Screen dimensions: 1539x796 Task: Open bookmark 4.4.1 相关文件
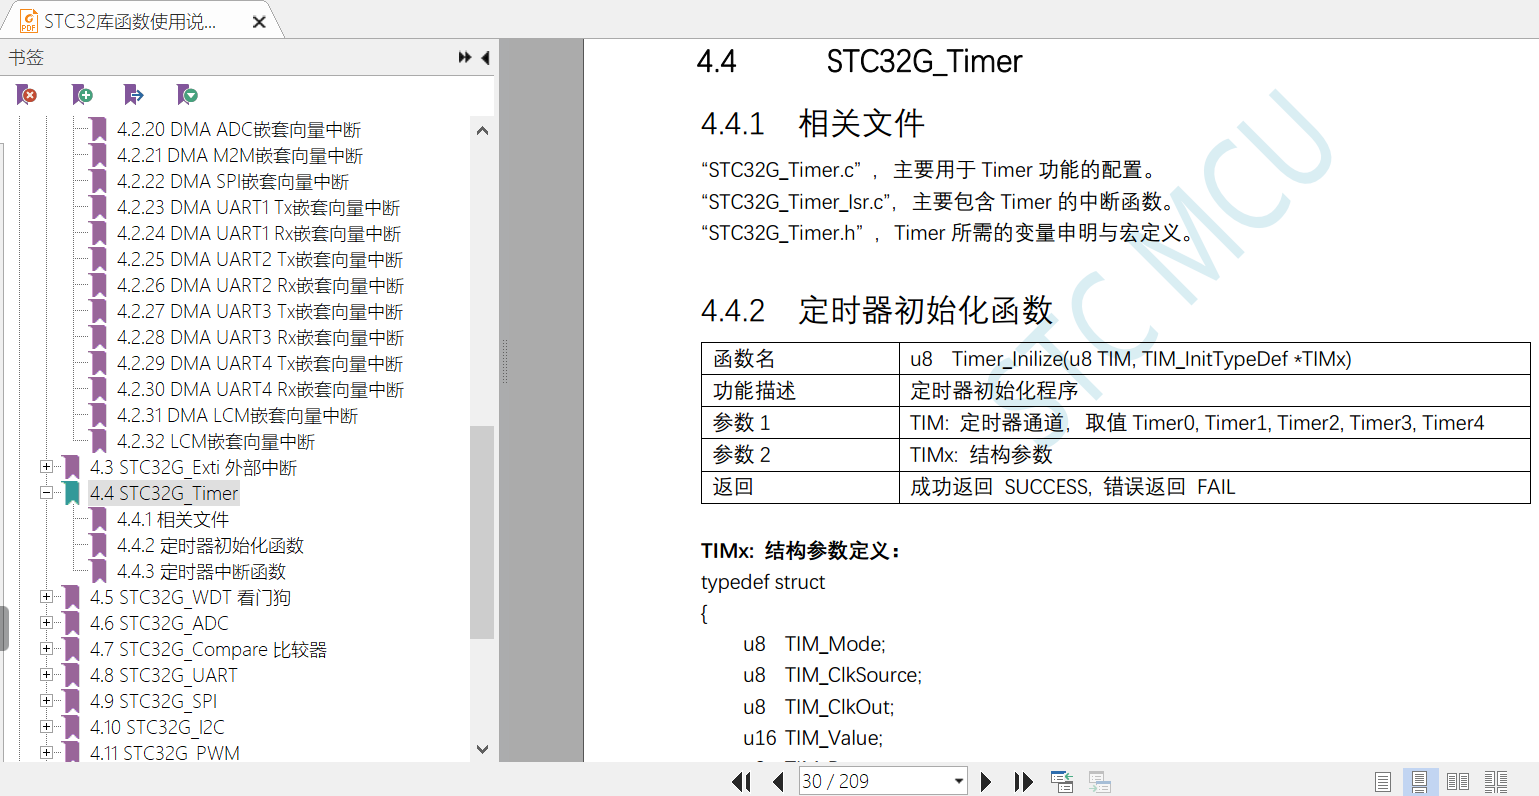click(x=173, y=519)
